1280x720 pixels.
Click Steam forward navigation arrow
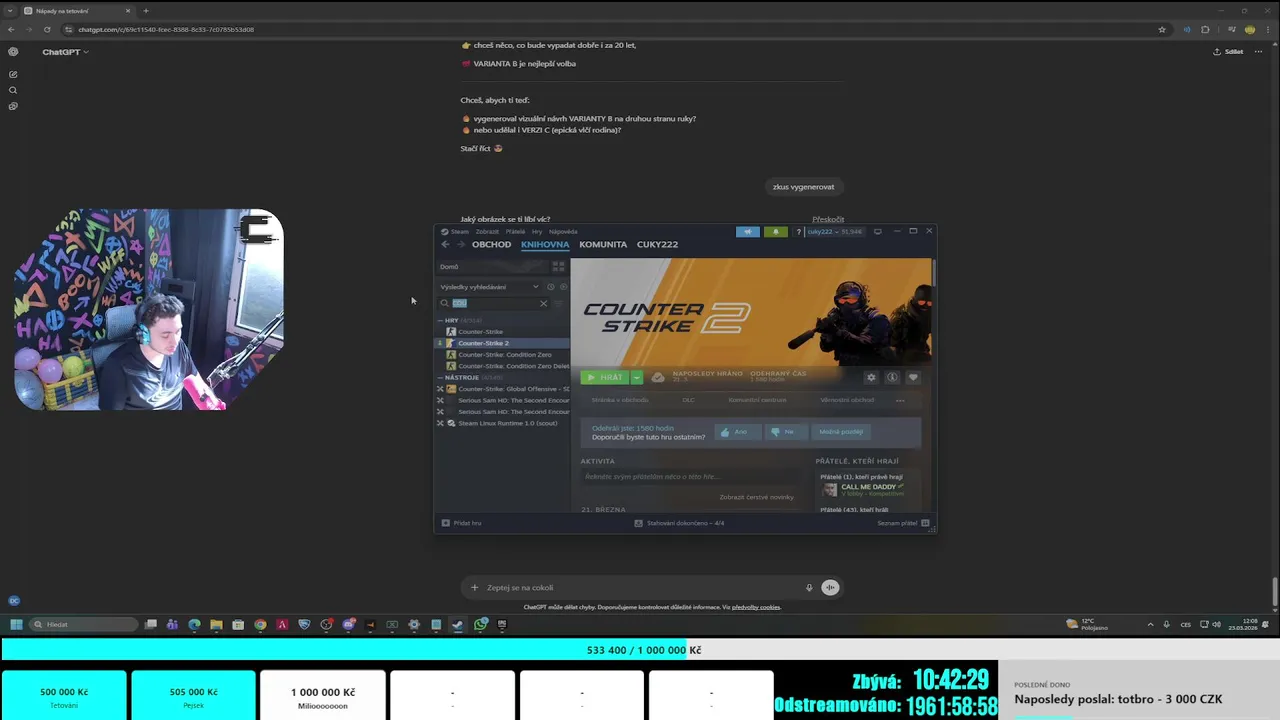461,244
